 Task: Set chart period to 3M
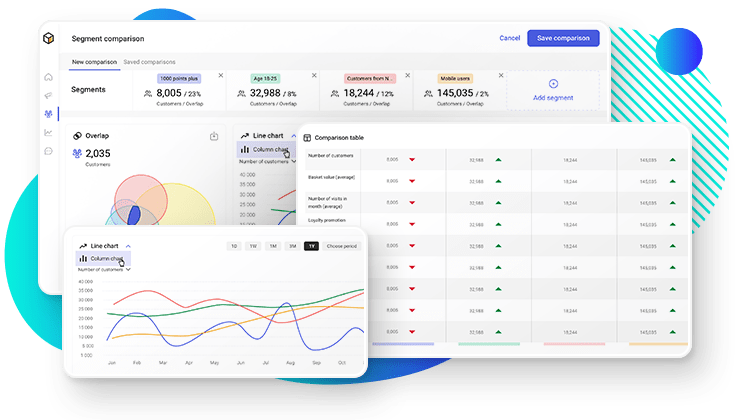point(292,245)
